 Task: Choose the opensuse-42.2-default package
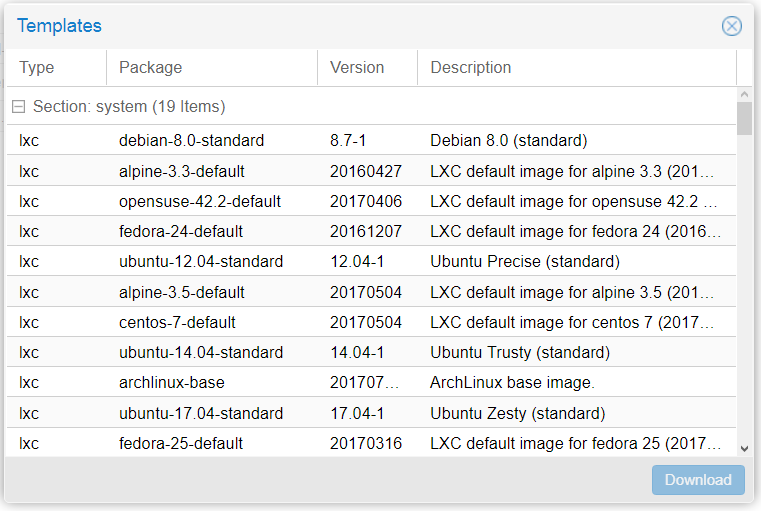click(371, 201)
